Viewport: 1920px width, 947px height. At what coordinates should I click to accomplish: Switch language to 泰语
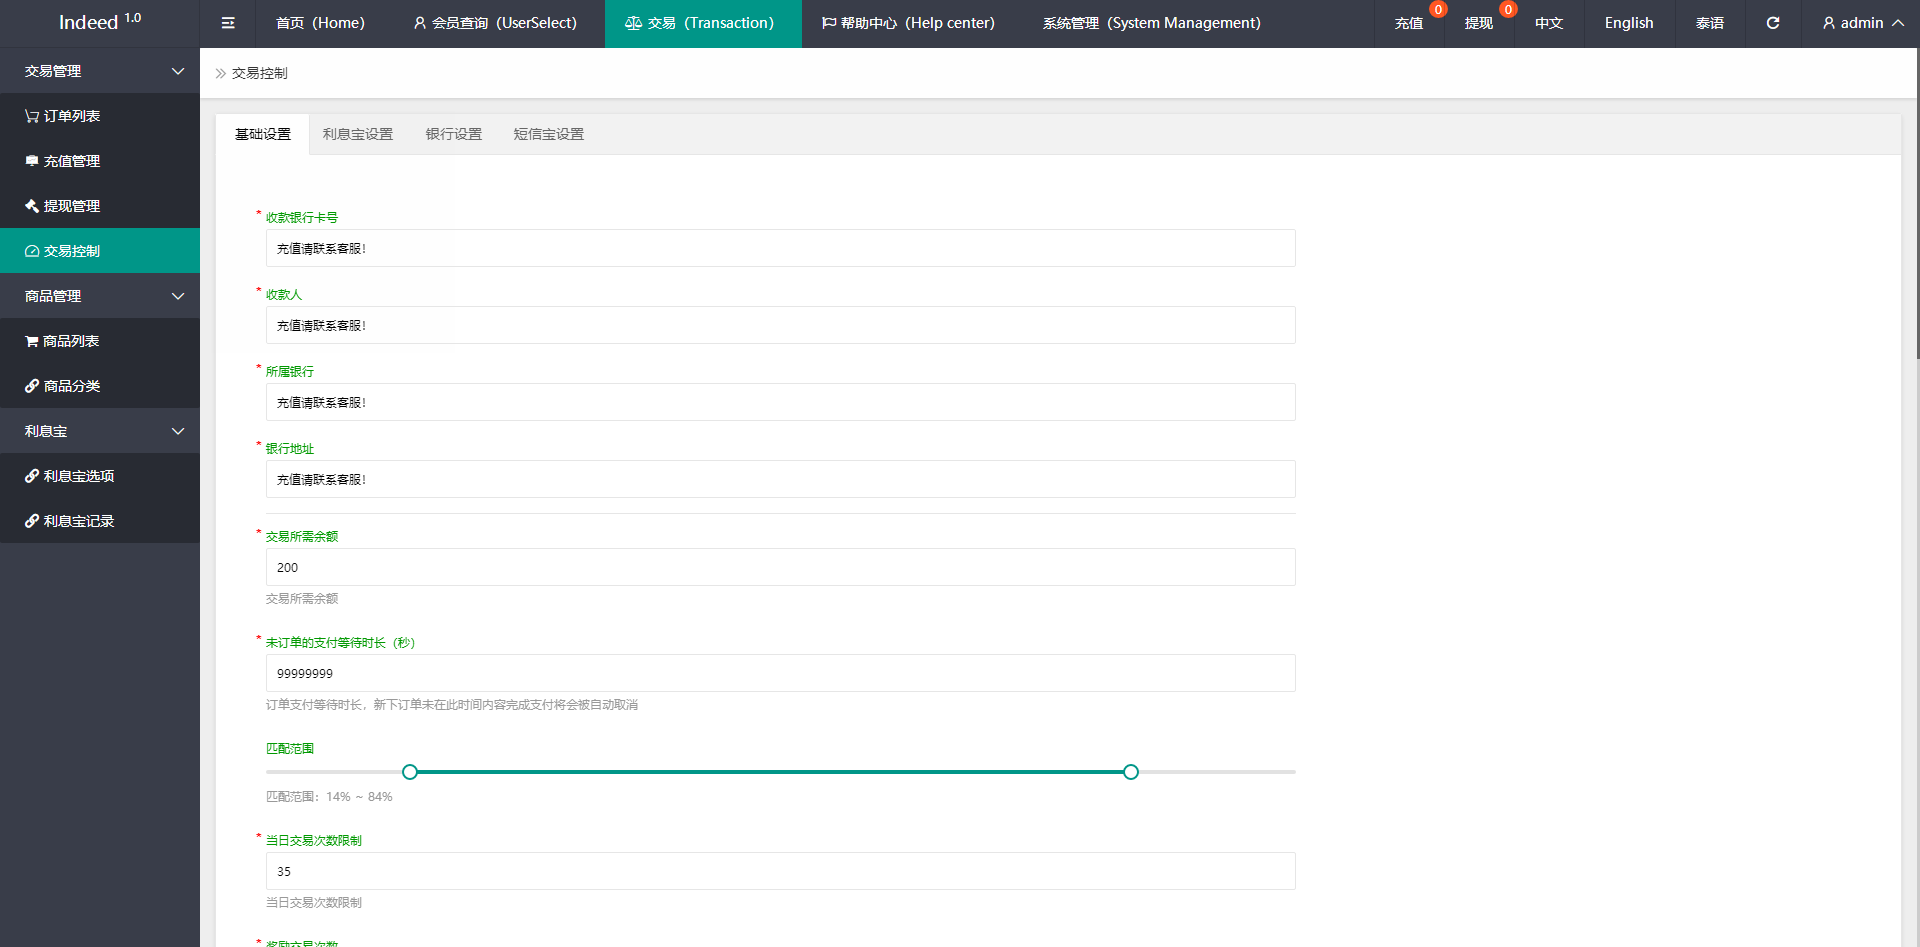[x=1710, y=23]
